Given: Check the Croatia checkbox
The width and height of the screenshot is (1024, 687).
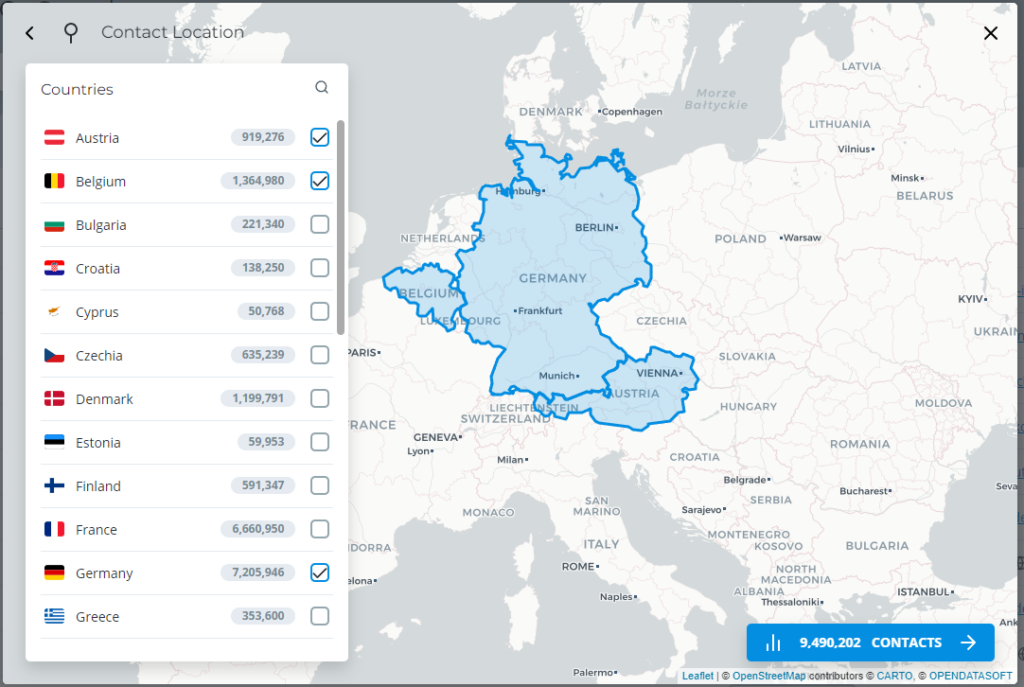Looking at the screenshot, I should tap(319, 268).
